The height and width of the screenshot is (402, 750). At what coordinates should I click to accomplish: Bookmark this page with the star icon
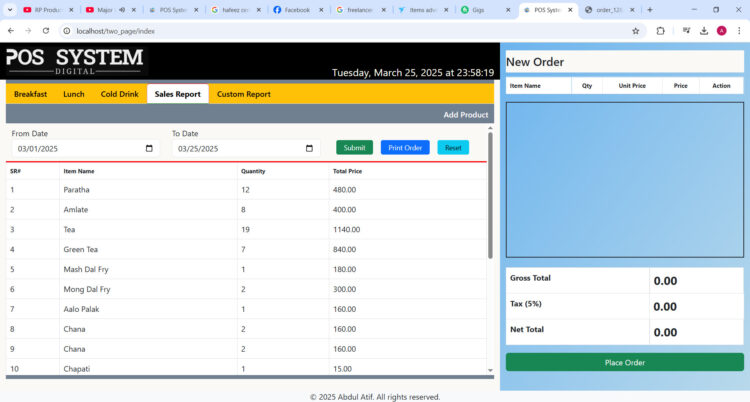click(635, 31)
